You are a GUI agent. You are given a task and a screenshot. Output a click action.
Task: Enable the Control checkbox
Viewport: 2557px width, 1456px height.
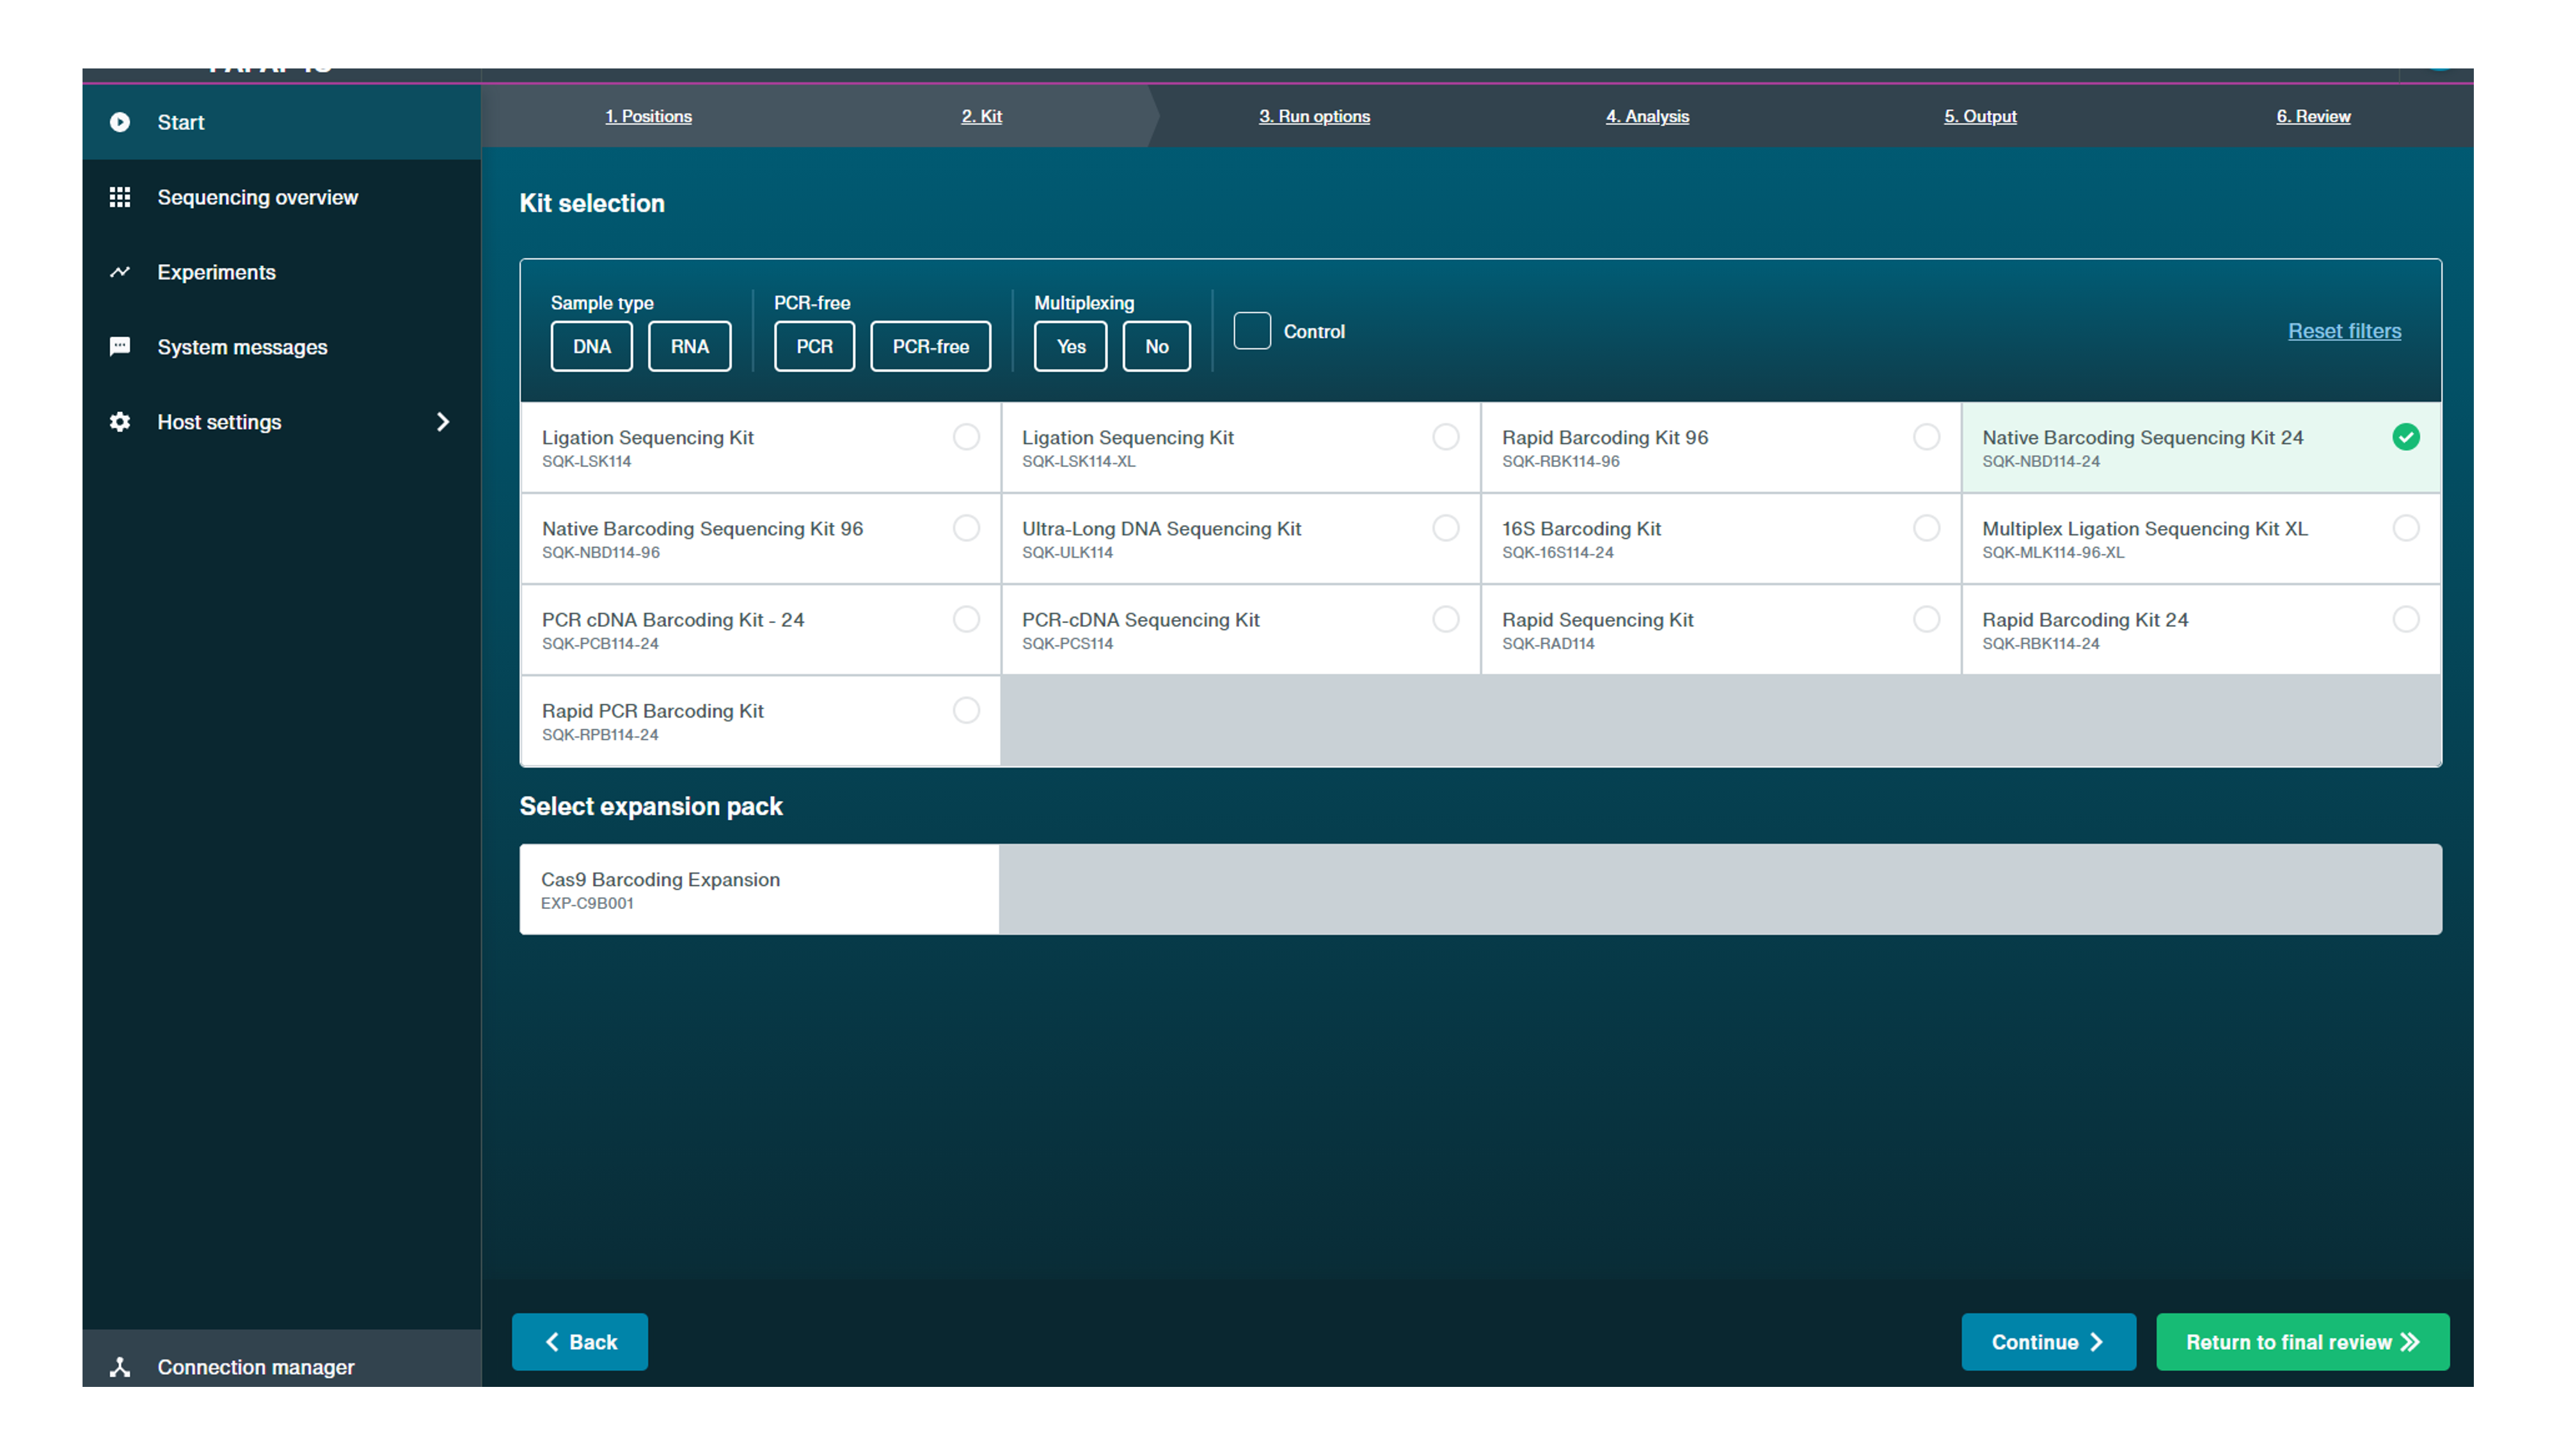1252,331
